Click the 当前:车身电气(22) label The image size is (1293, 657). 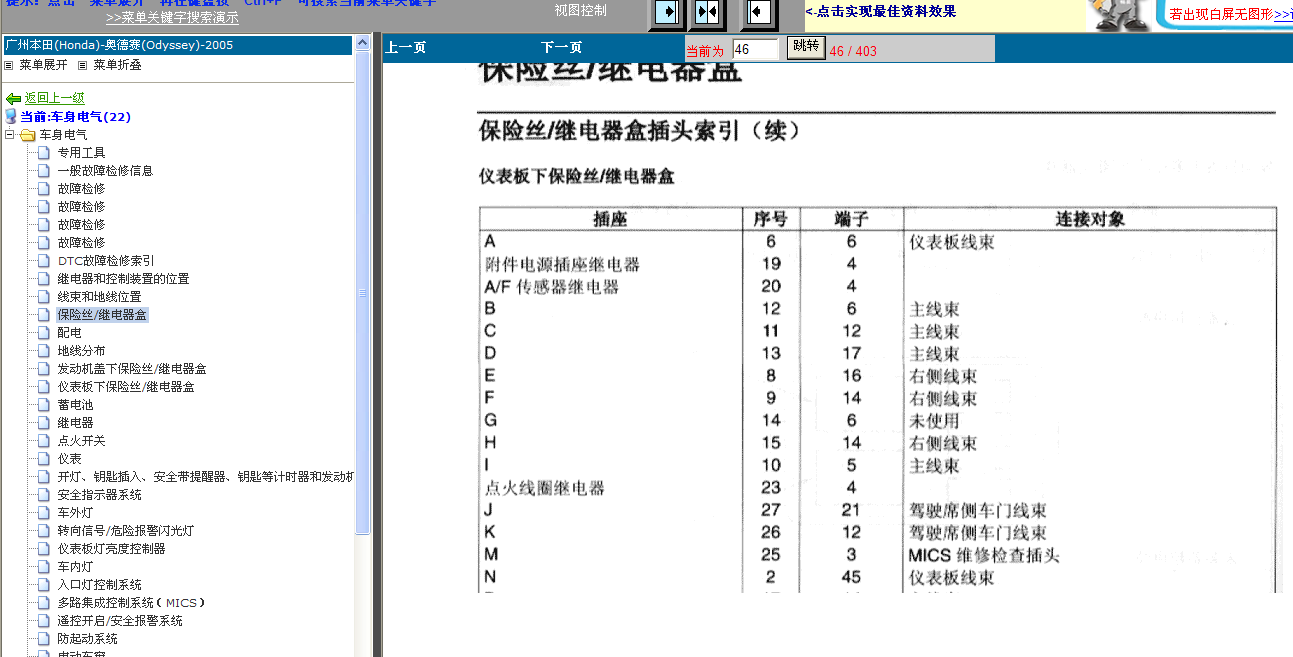click(76, 117)
